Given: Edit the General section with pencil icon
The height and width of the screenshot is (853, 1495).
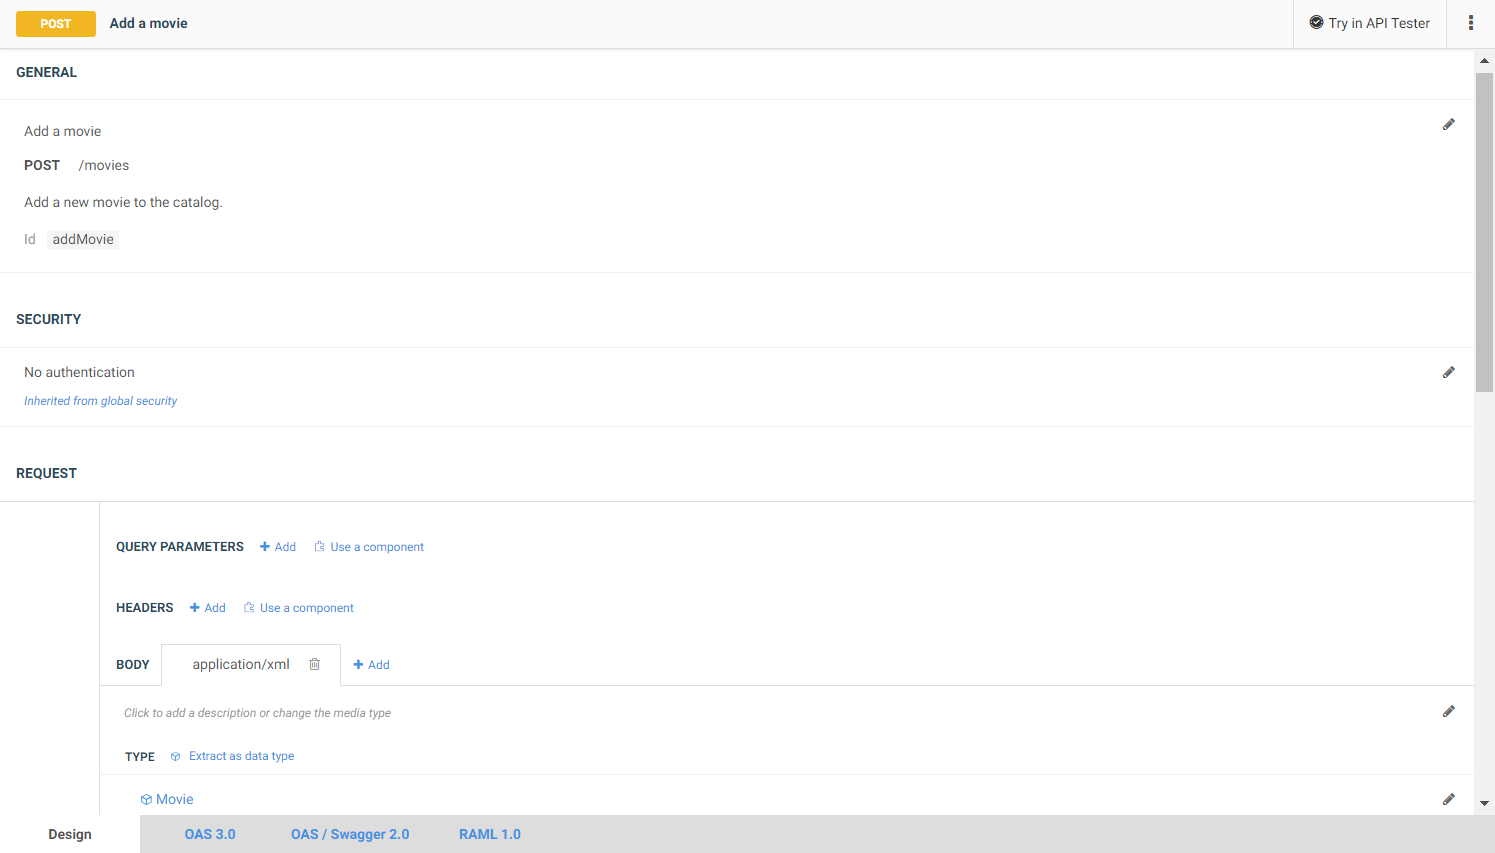Looking at the screenshot, I should [1448, 125].
